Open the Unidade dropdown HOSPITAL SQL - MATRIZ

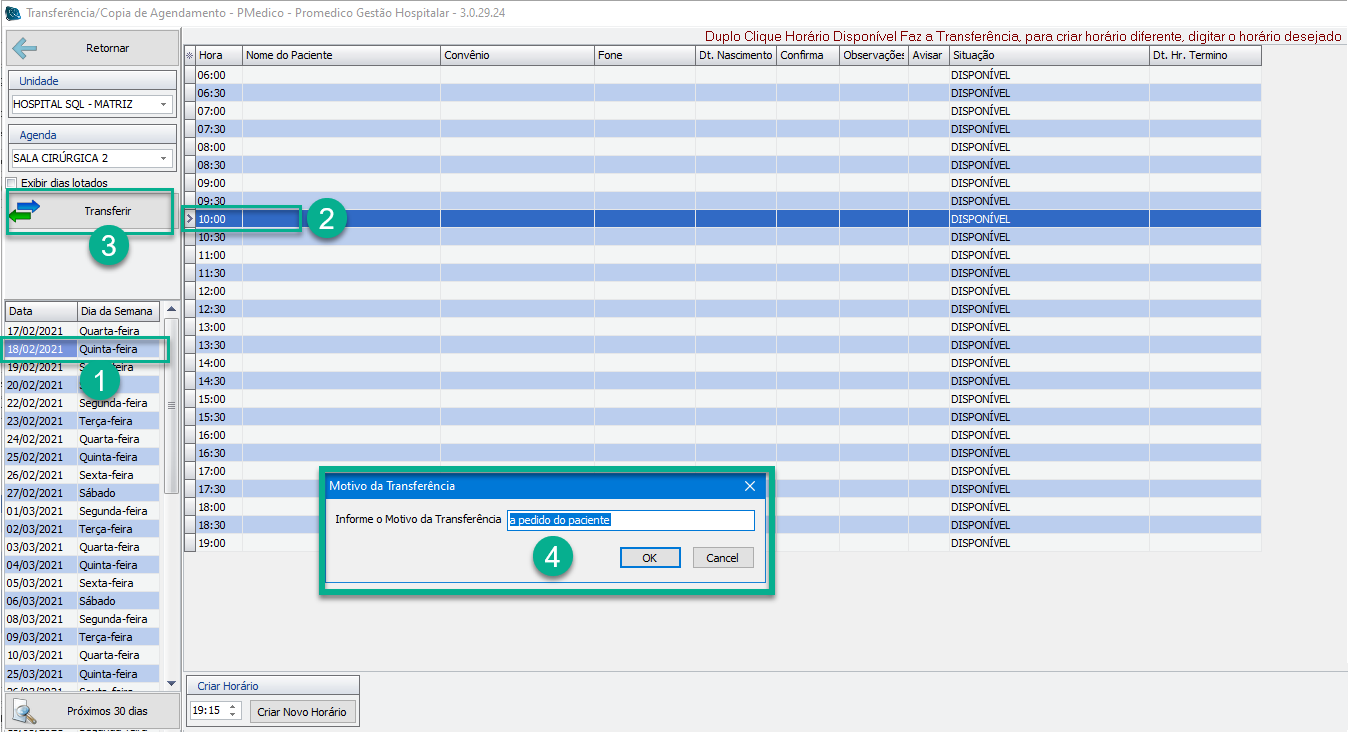[x=163, y=104]
